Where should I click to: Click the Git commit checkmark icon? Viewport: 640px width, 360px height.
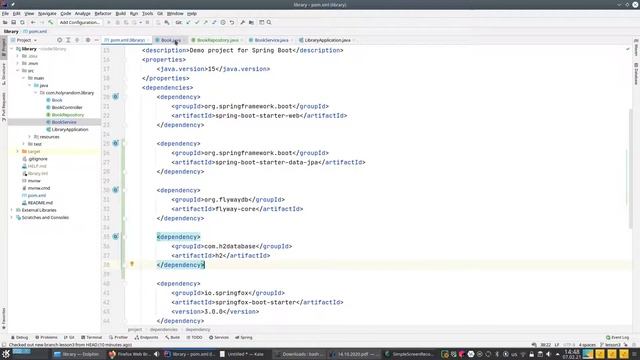coord(197,22)
